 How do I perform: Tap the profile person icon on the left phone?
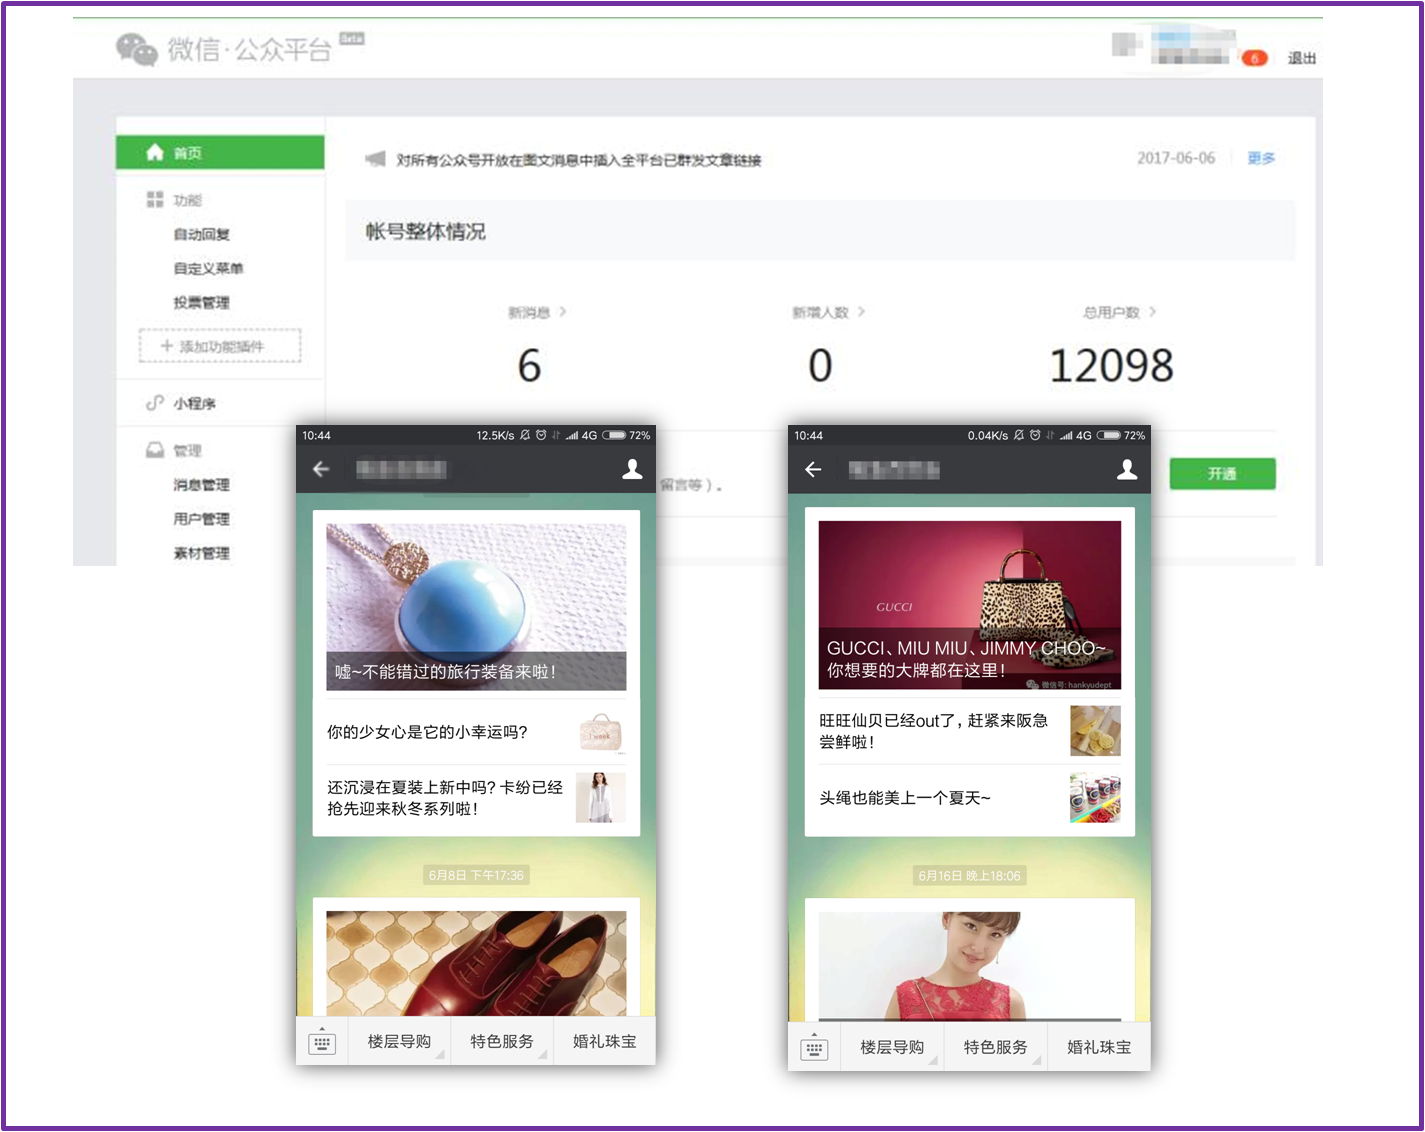point(632,469)
